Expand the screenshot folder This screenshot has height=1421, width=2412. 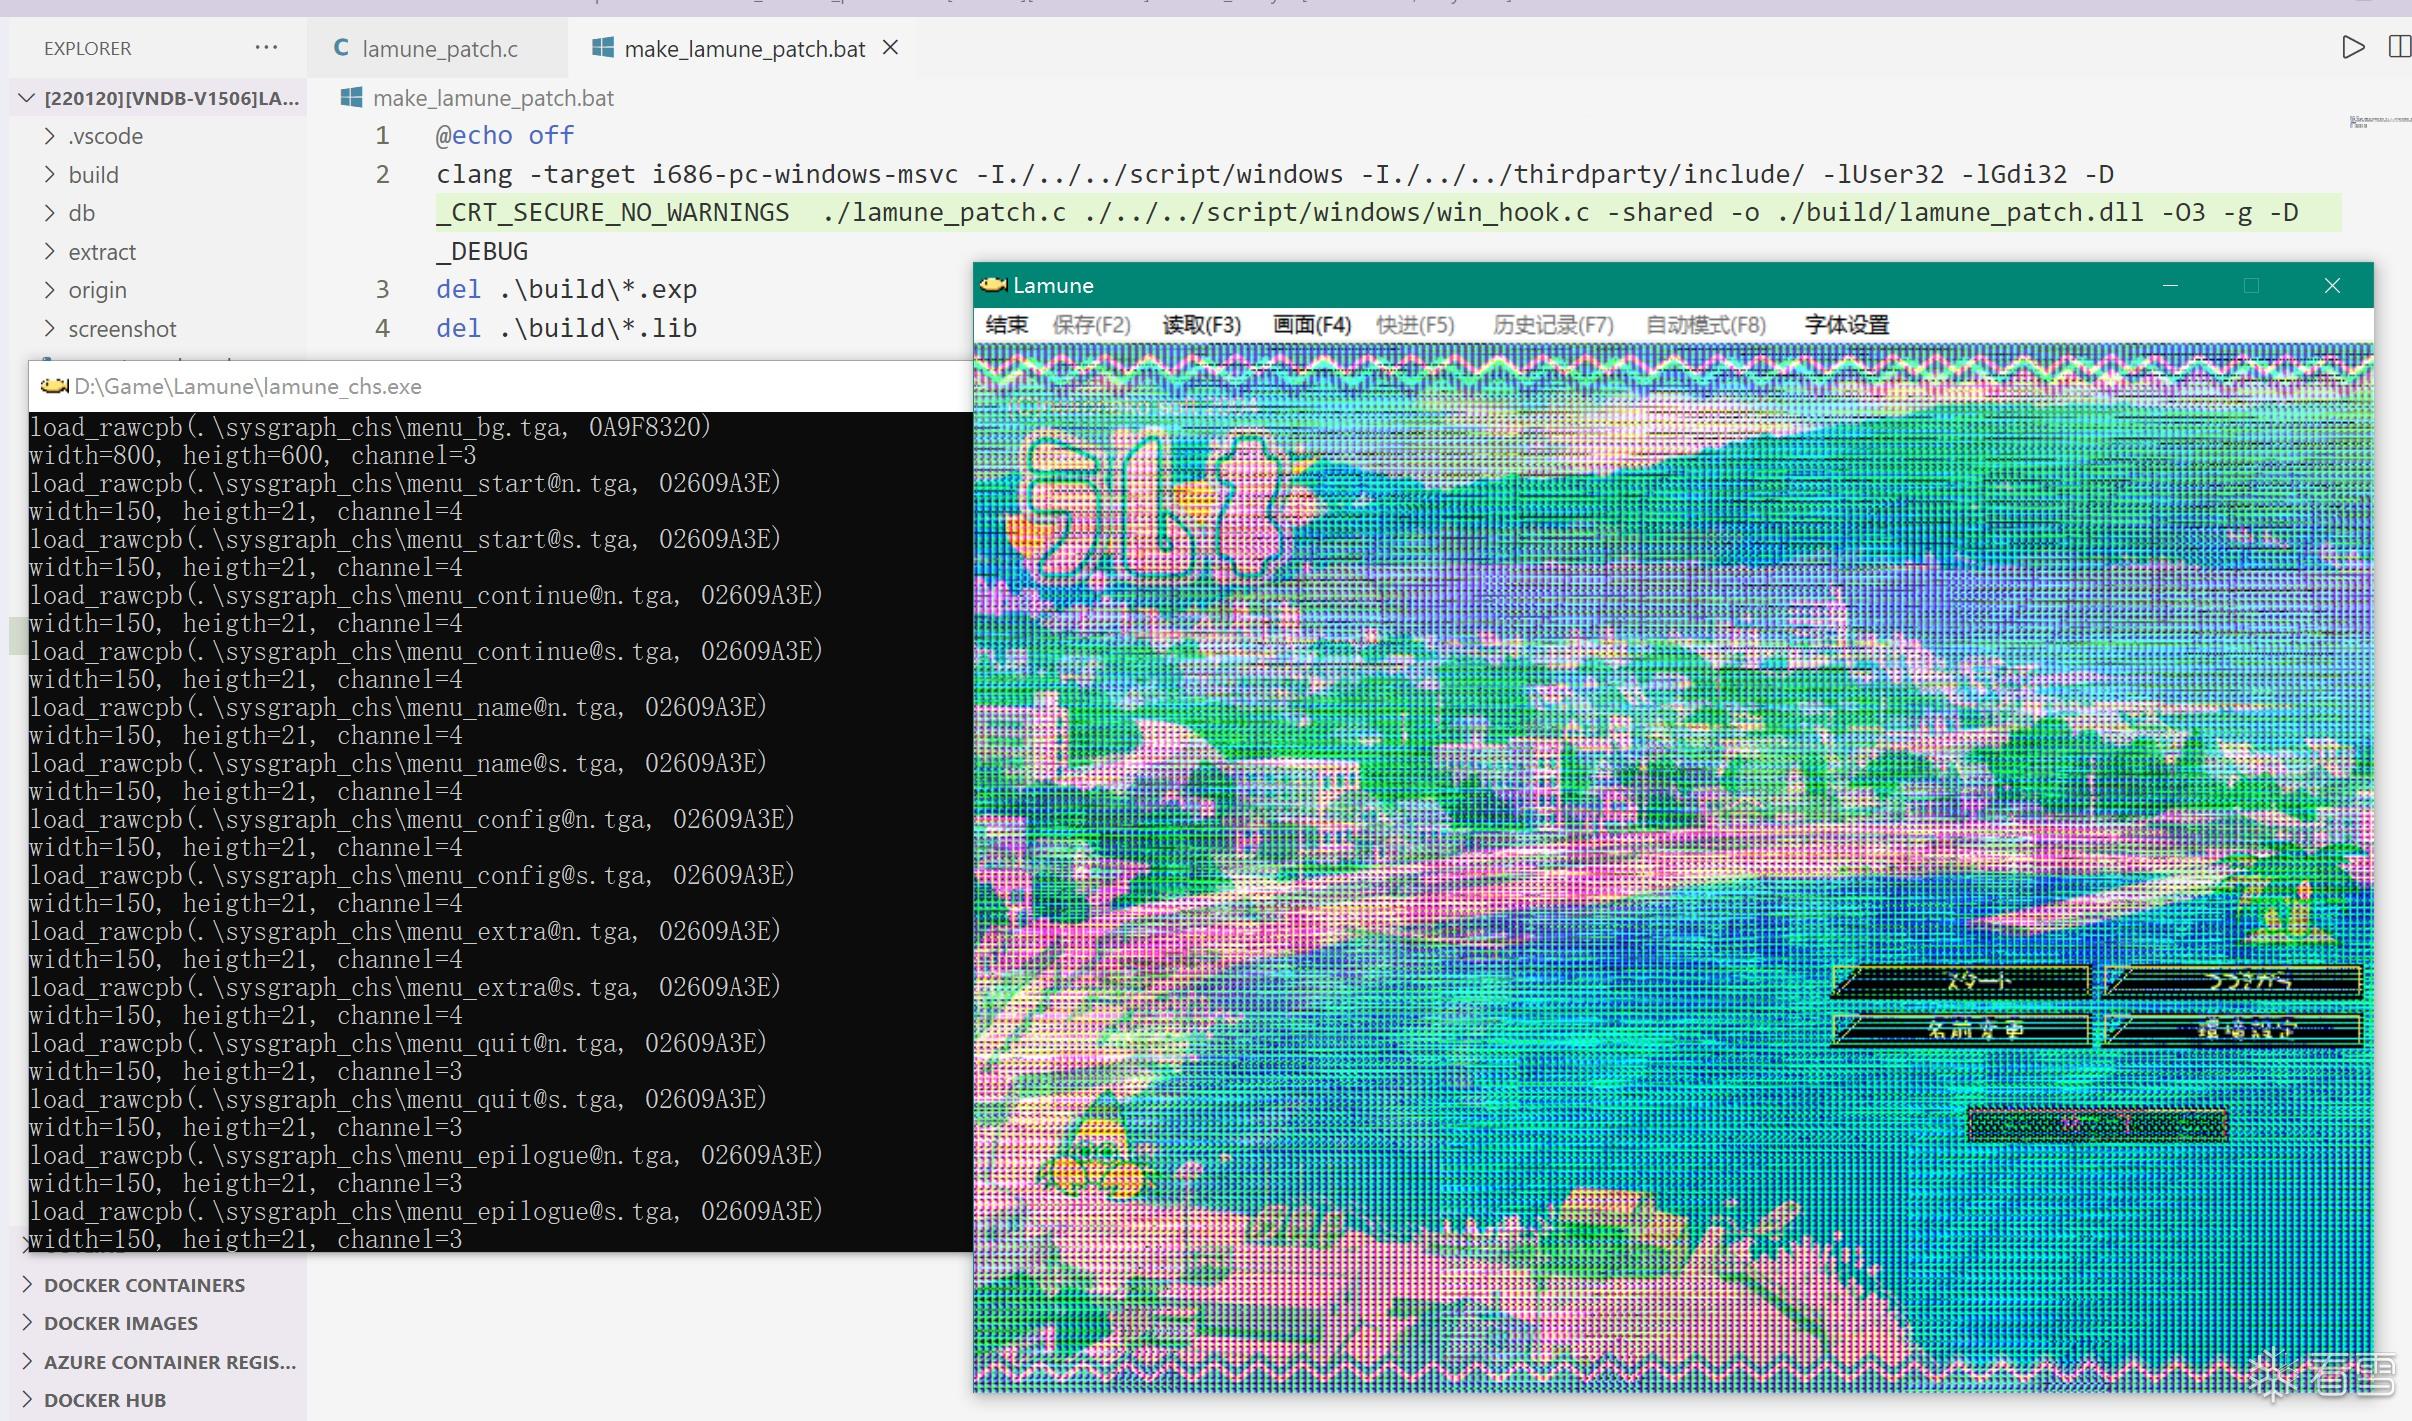point(121,329)
